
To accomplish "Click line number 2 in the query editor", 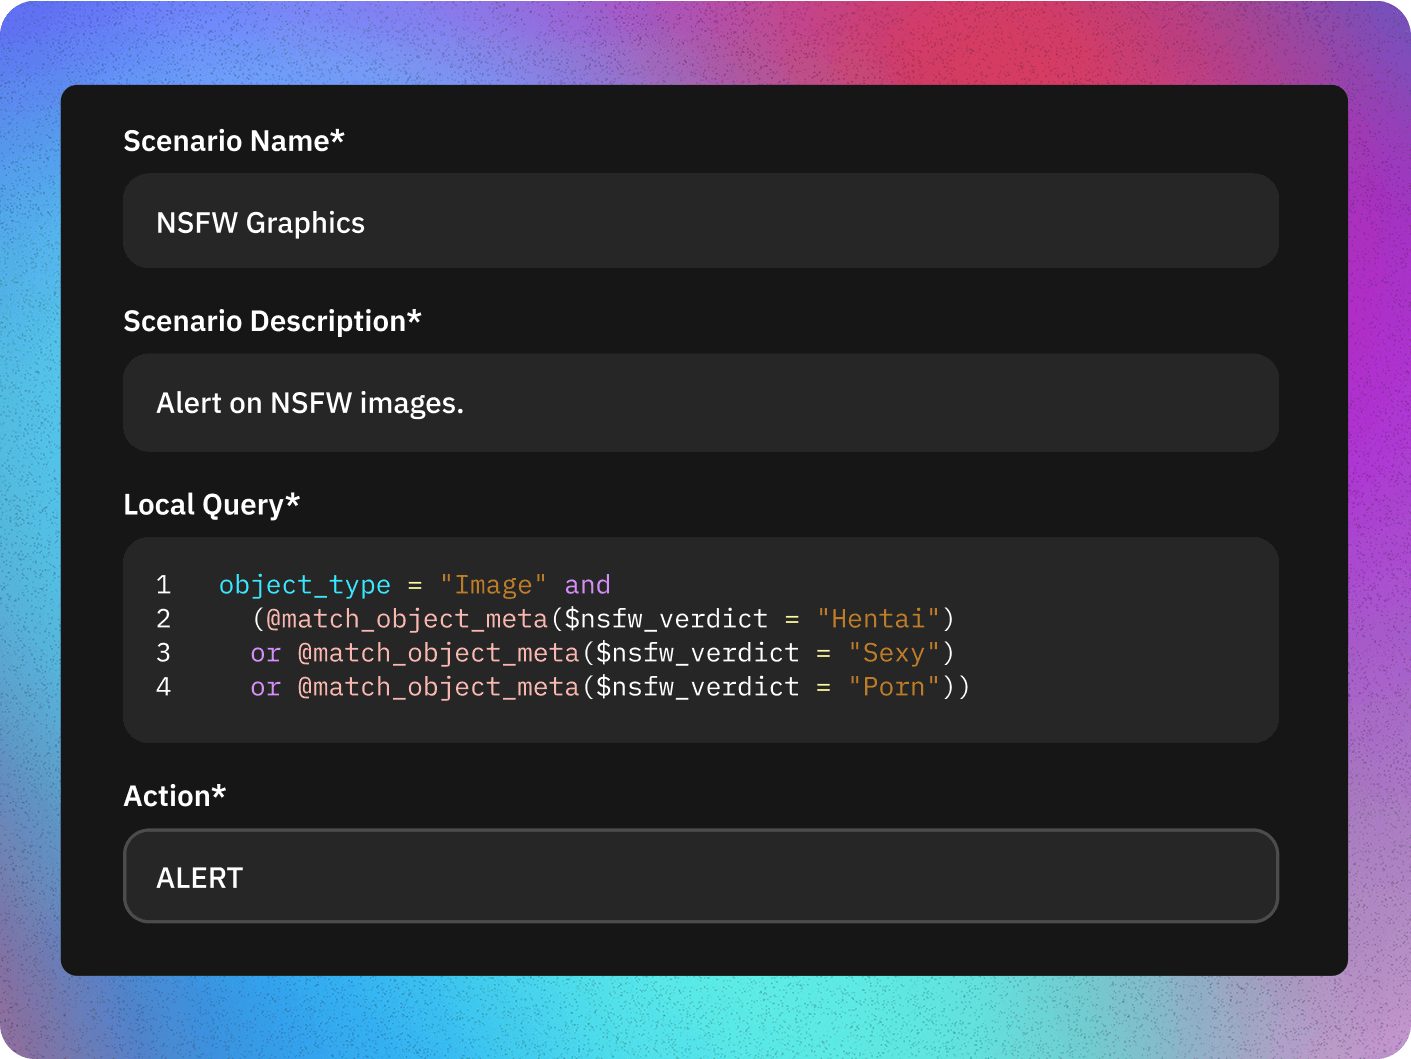I will (x=163, y=618).
